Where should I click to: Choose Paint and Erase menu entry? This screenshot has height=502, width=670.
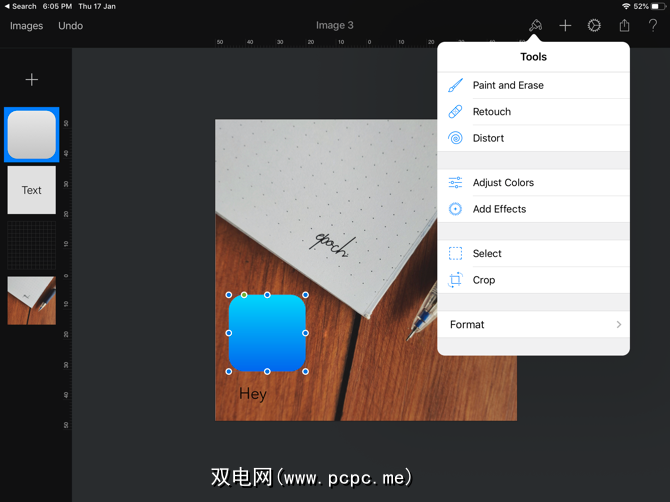click(534, 85)
